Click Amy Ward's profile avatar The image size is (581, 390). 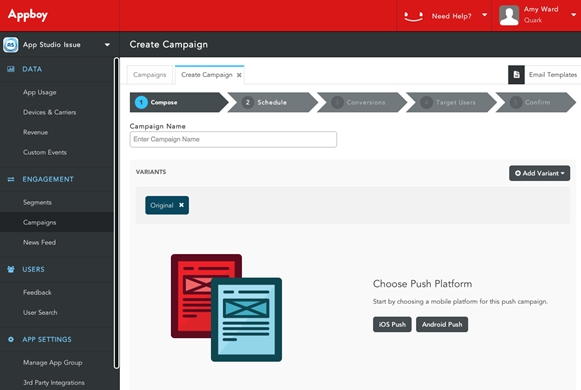pyautogui.click(x=509, y=16)
